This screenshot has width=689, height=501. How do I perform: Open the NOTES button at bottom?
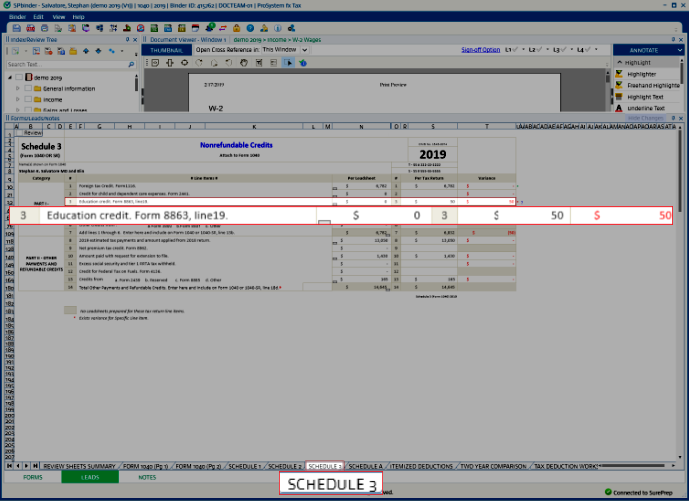[x=147, y=478]
